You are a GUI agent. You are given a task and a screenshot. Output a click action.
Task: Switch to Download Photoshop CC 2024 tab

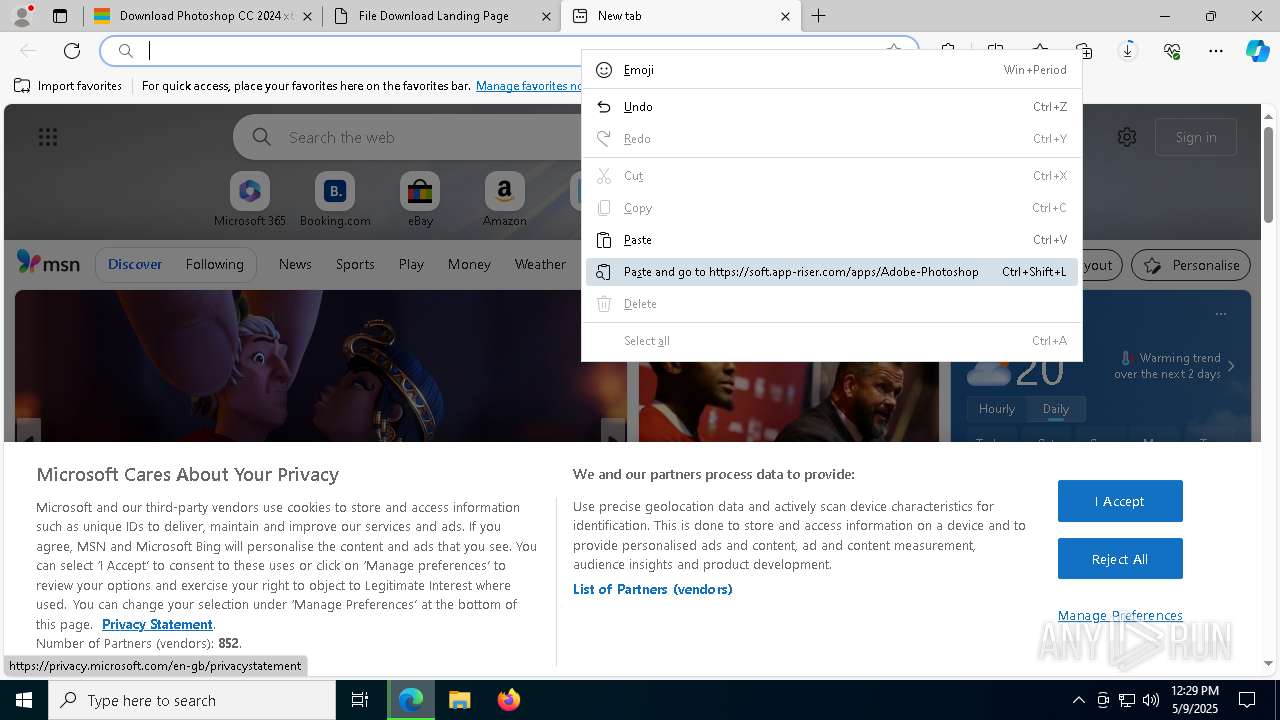point(202,16)
